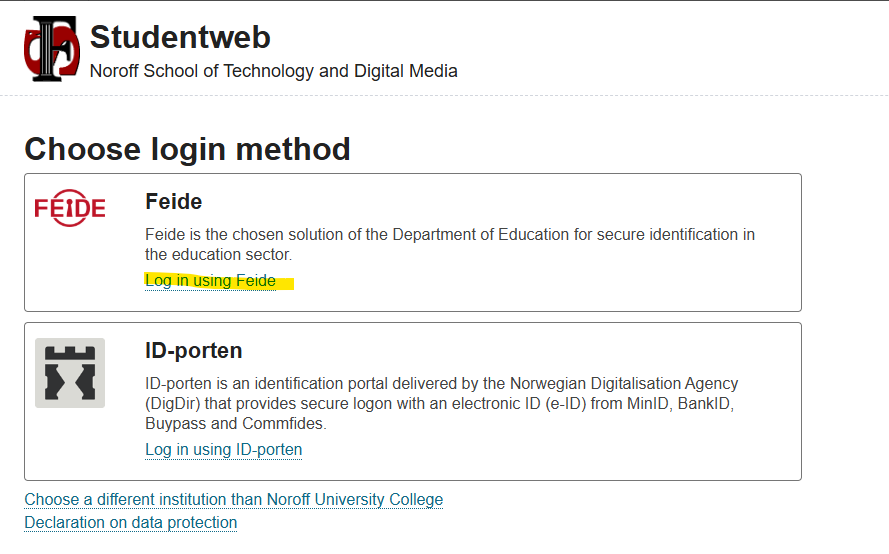Click the ID-porten description paragraph
Screen dimensions: 889x554
click(x=441, y=403)
